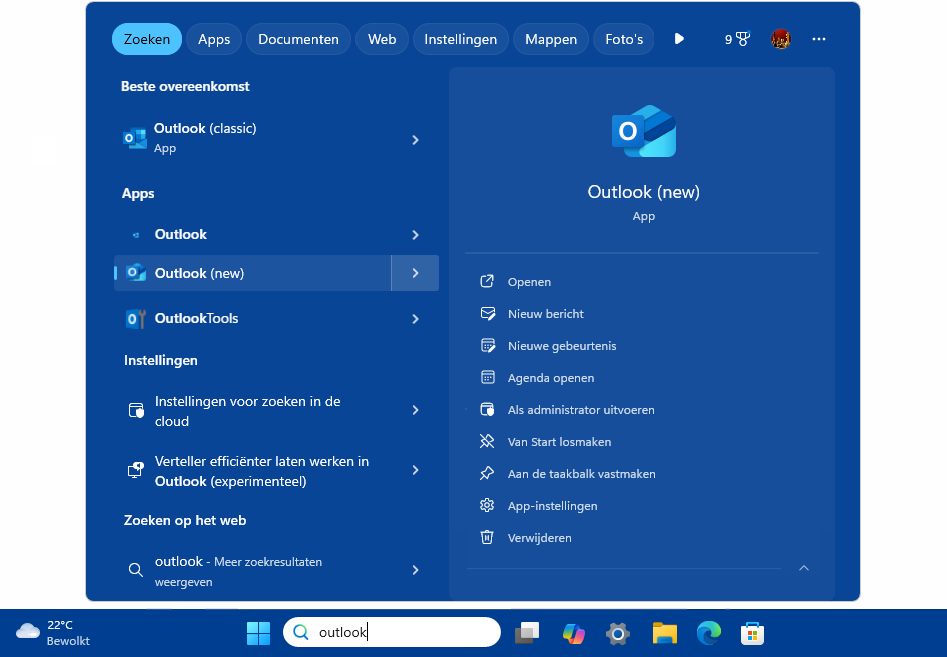Click the taskbar search box with outlook
The image size is (947, 657).
[391, 632]
